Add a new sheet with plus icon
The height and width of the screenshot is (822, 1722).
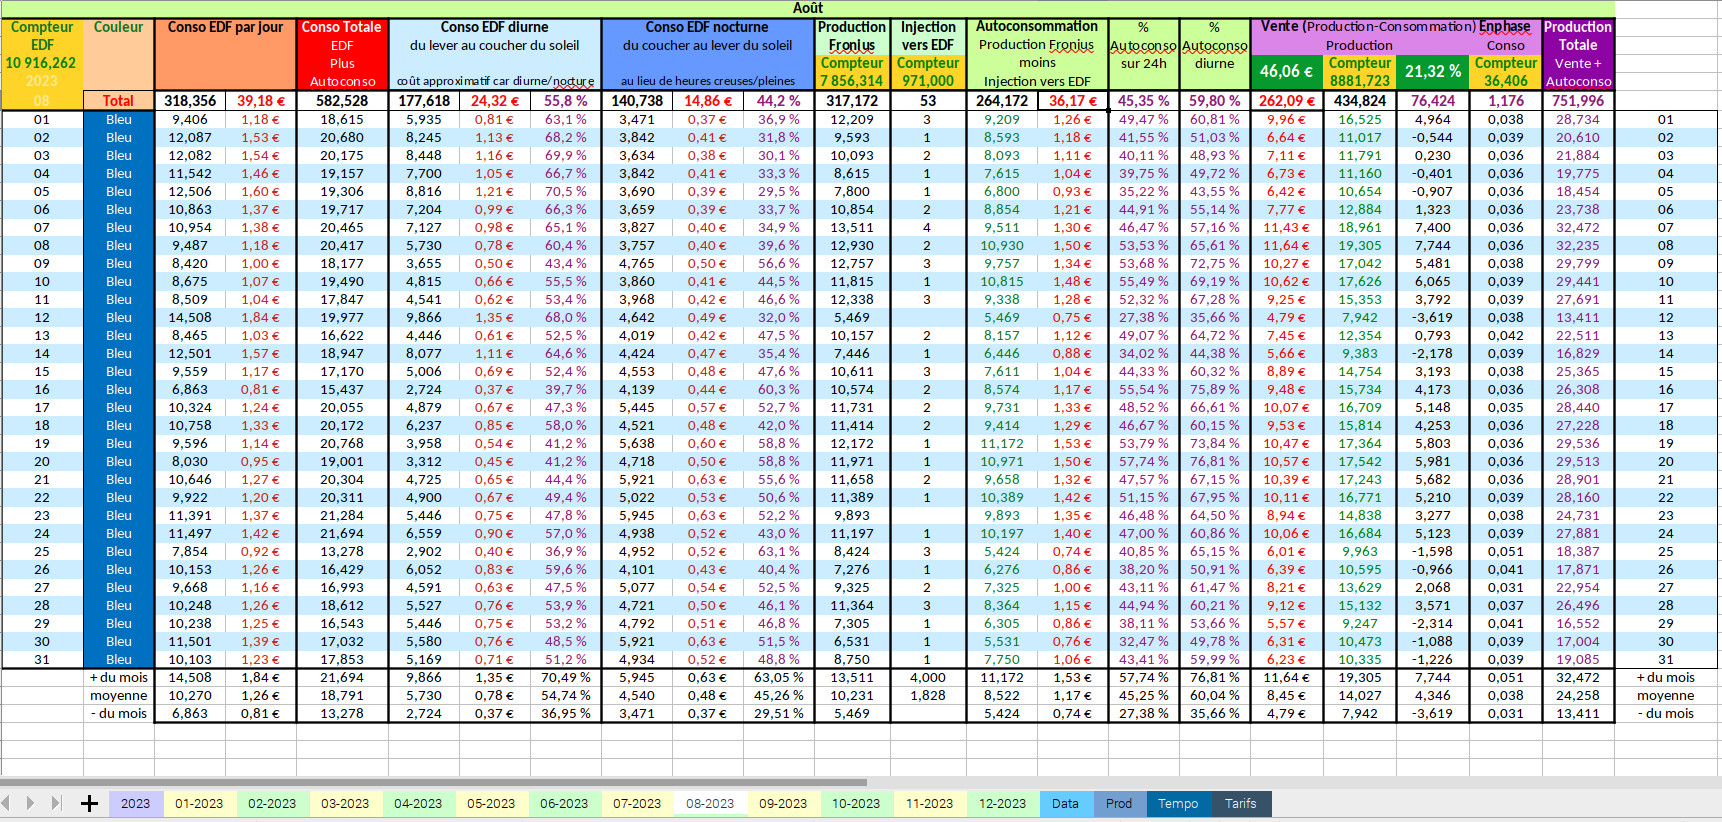89,803
